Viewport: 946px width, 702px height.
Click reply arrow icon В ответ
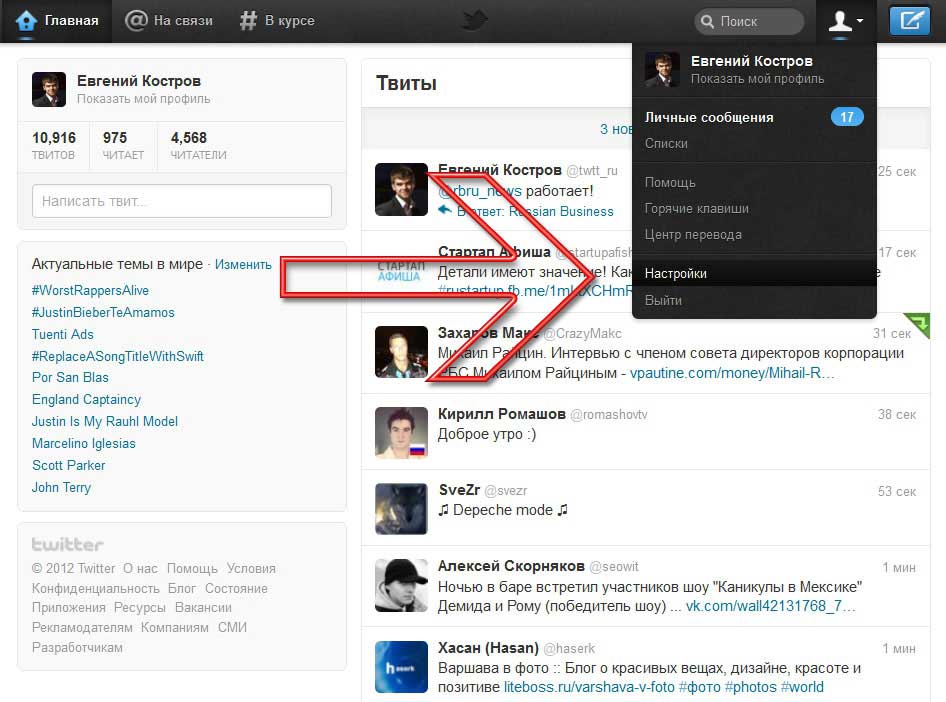445,210
